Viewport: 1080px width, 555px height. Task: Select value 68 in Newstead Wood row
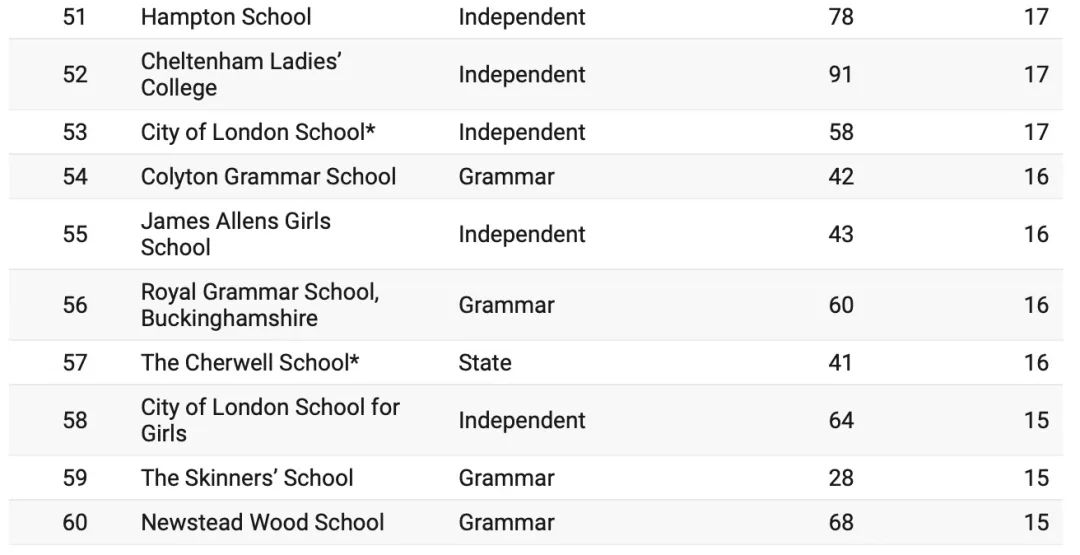[x=841, y=522]
